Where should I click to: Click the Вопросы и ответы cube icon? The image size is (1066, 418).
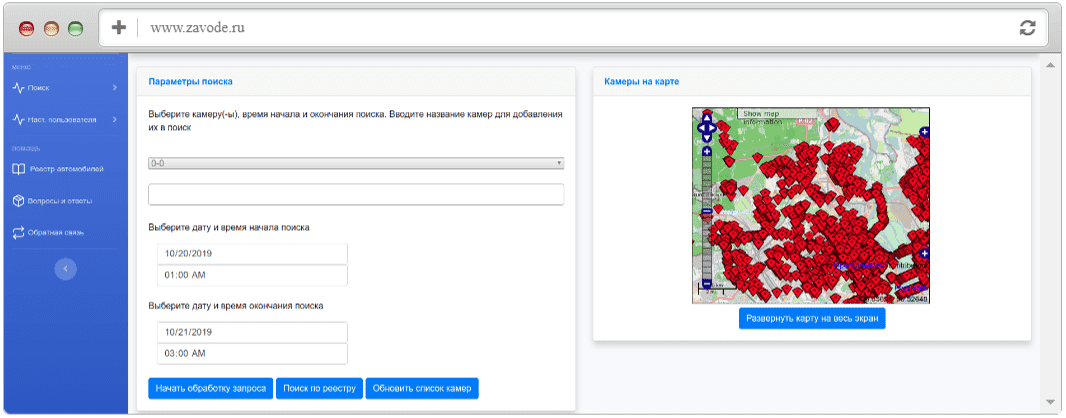(x=18, y=201)
